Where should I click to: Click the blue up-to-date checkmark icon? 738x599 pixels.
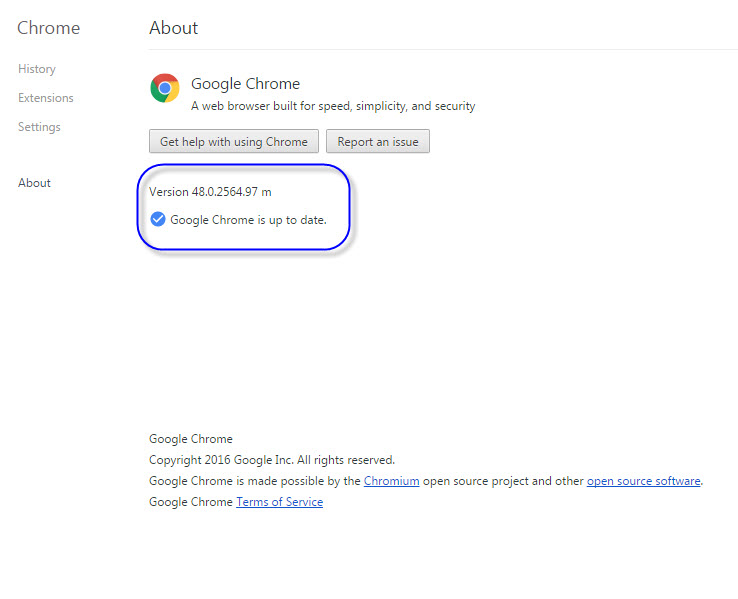[x=158, y=219]
